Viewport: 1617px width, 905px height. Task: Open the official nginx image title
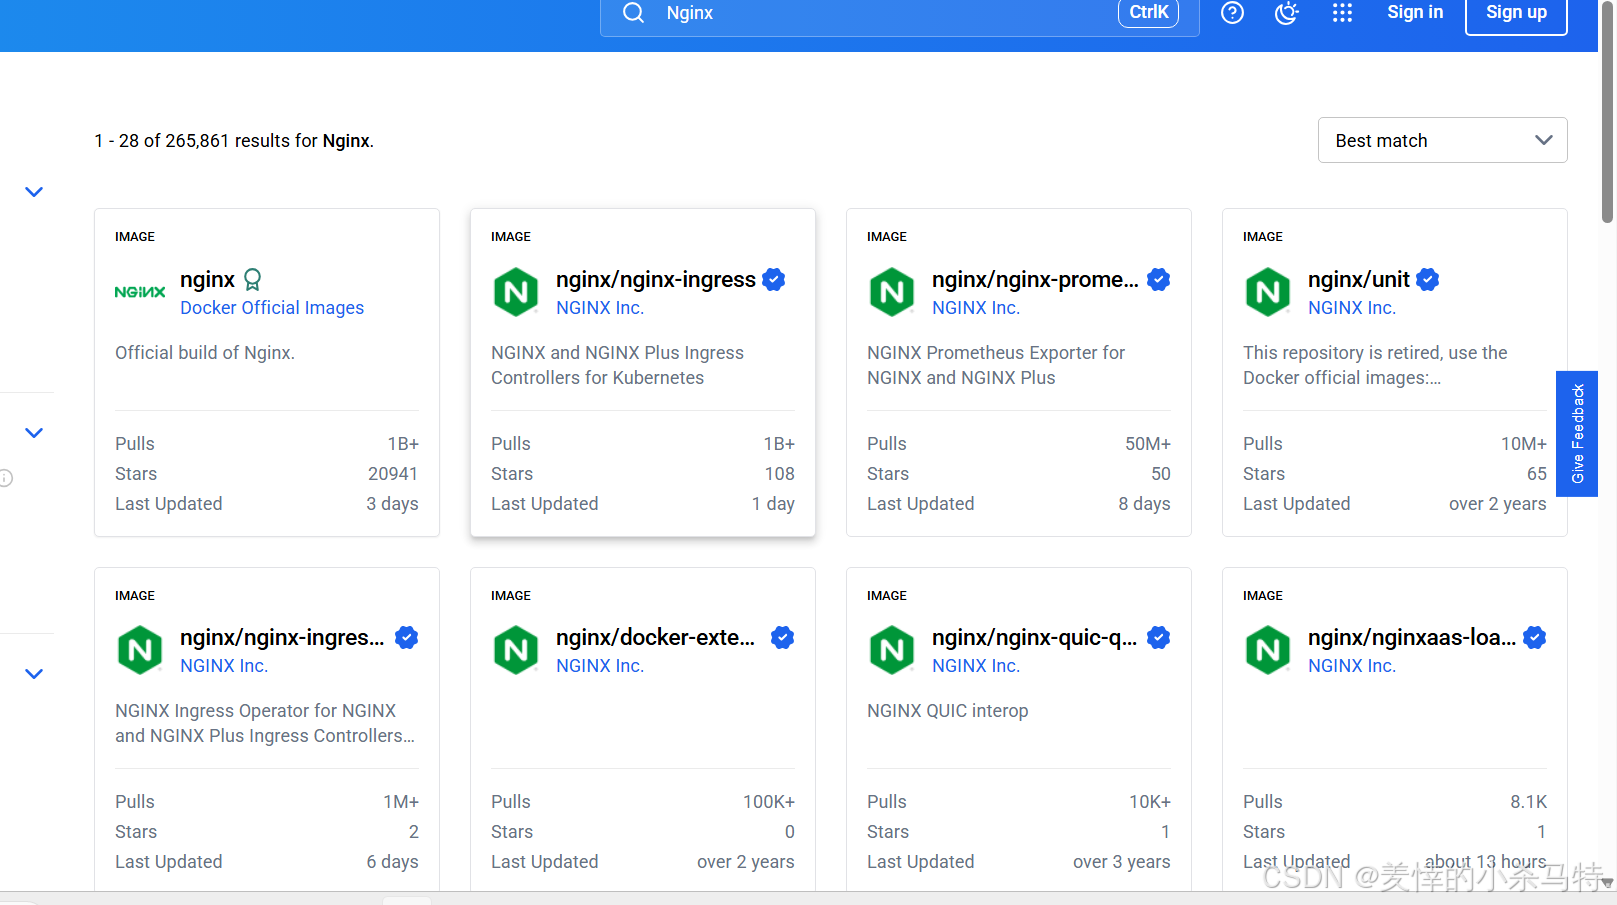(x=208, y=280)
